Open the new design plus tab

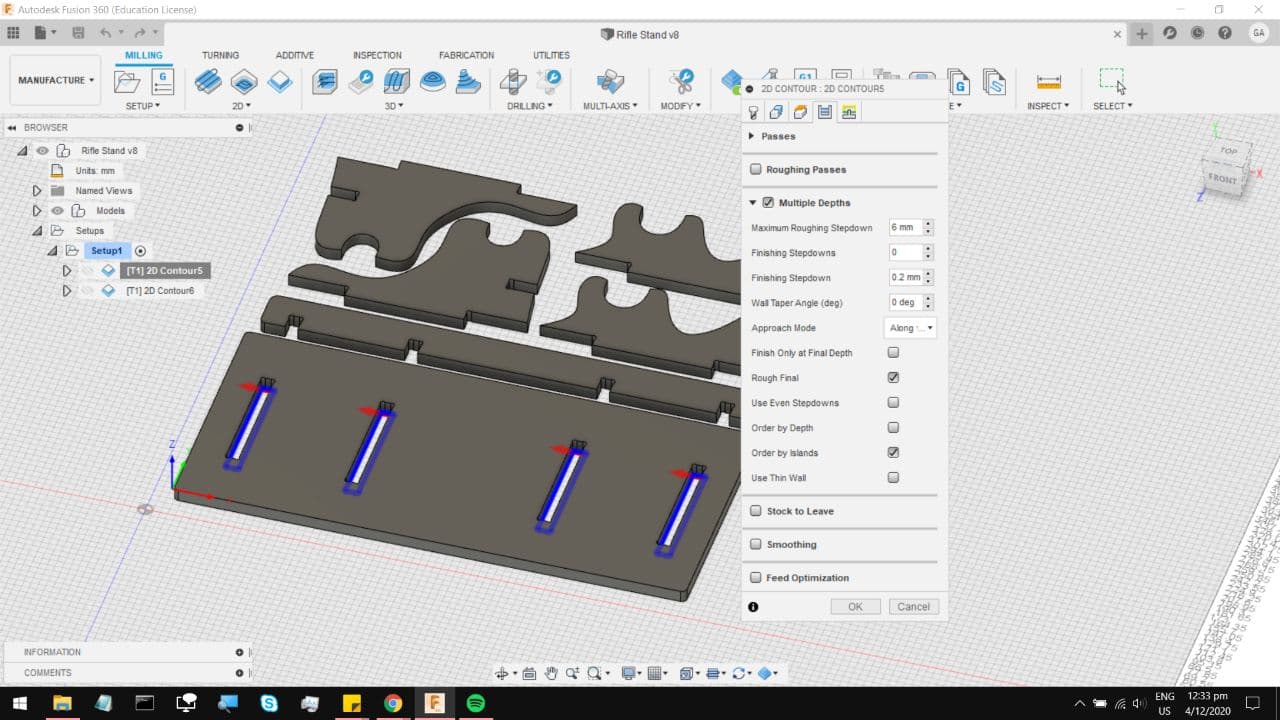pos(1142,33)
